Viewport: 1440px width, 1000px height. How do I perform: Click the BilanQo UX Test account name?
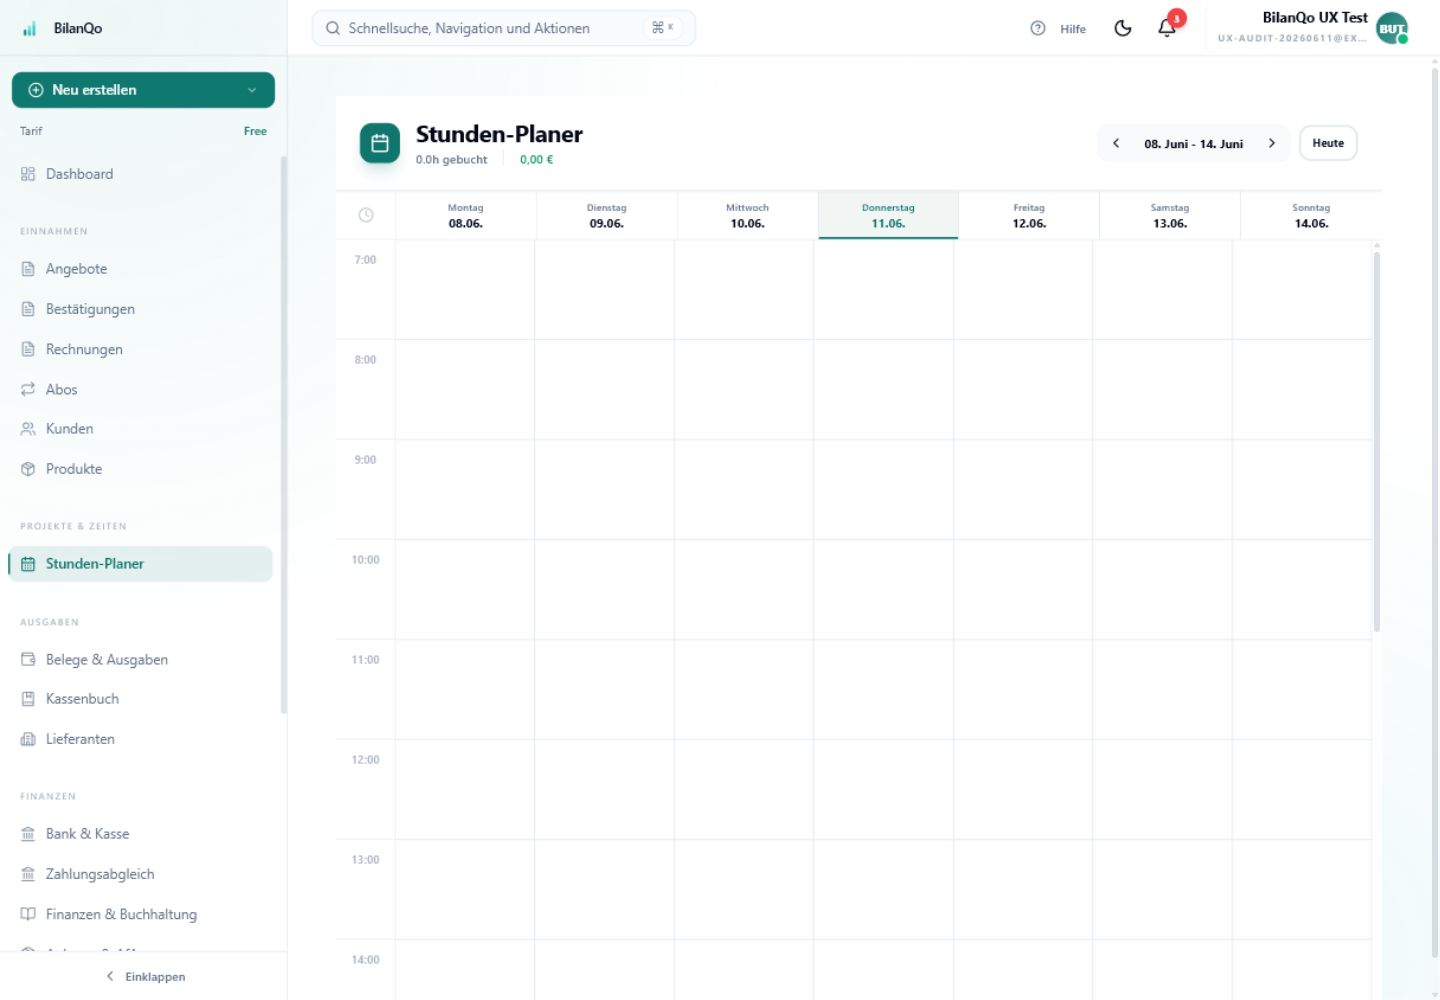(1315, 18)
